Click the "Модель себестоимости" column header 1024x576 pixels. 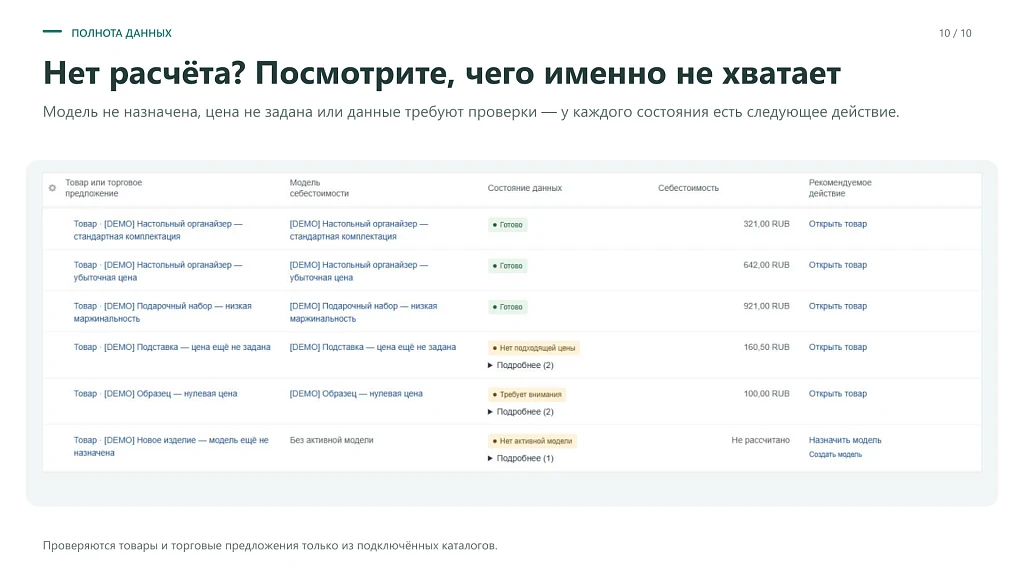319,188
